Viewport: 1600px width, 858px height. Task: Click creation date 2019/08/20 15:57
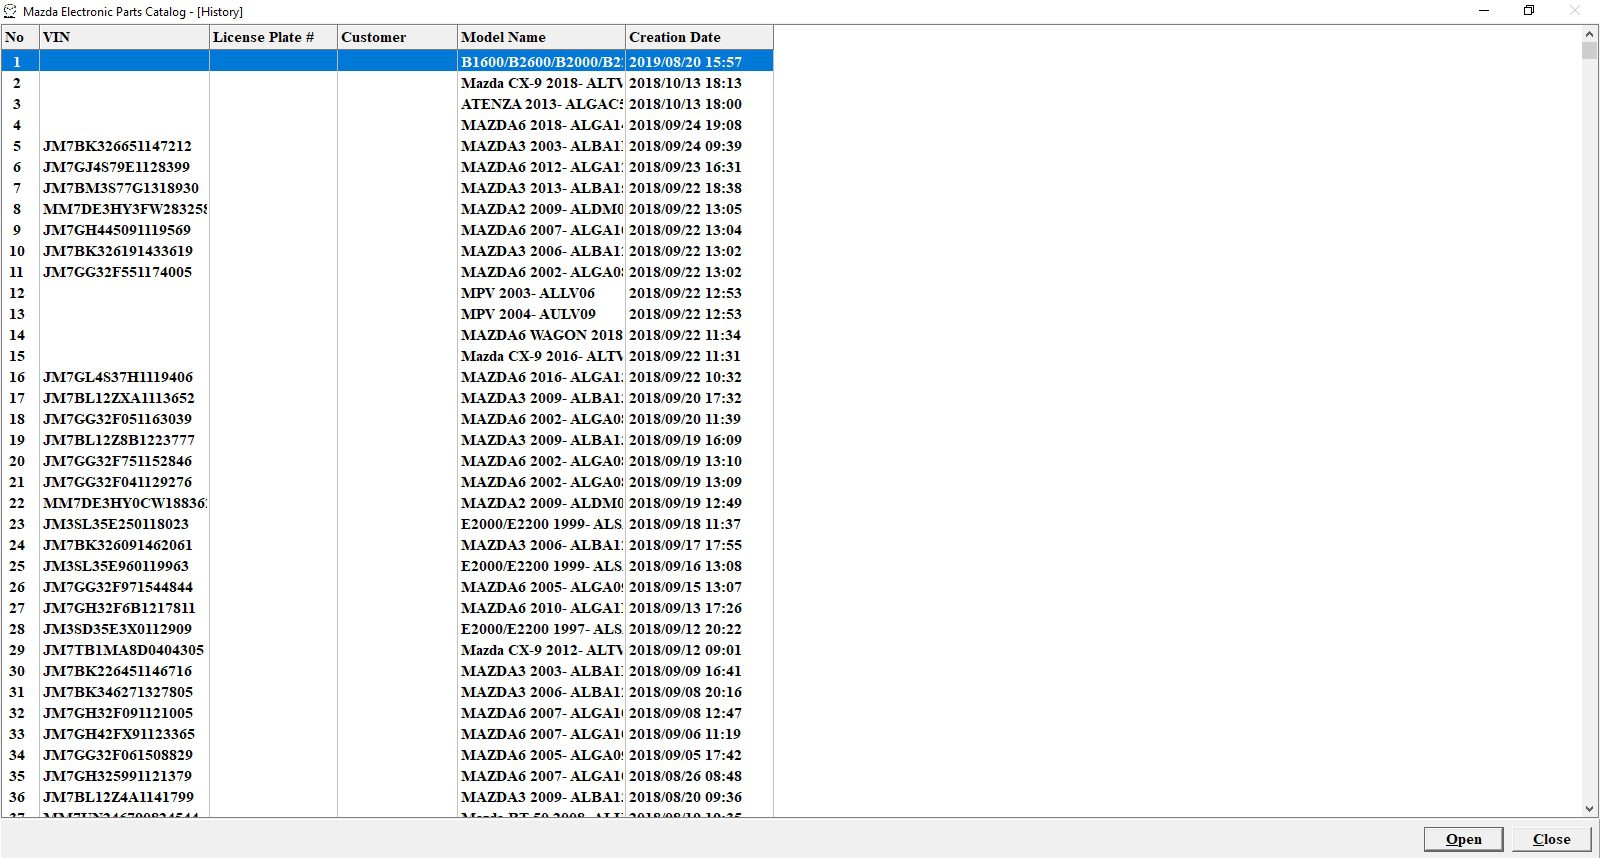685,62
